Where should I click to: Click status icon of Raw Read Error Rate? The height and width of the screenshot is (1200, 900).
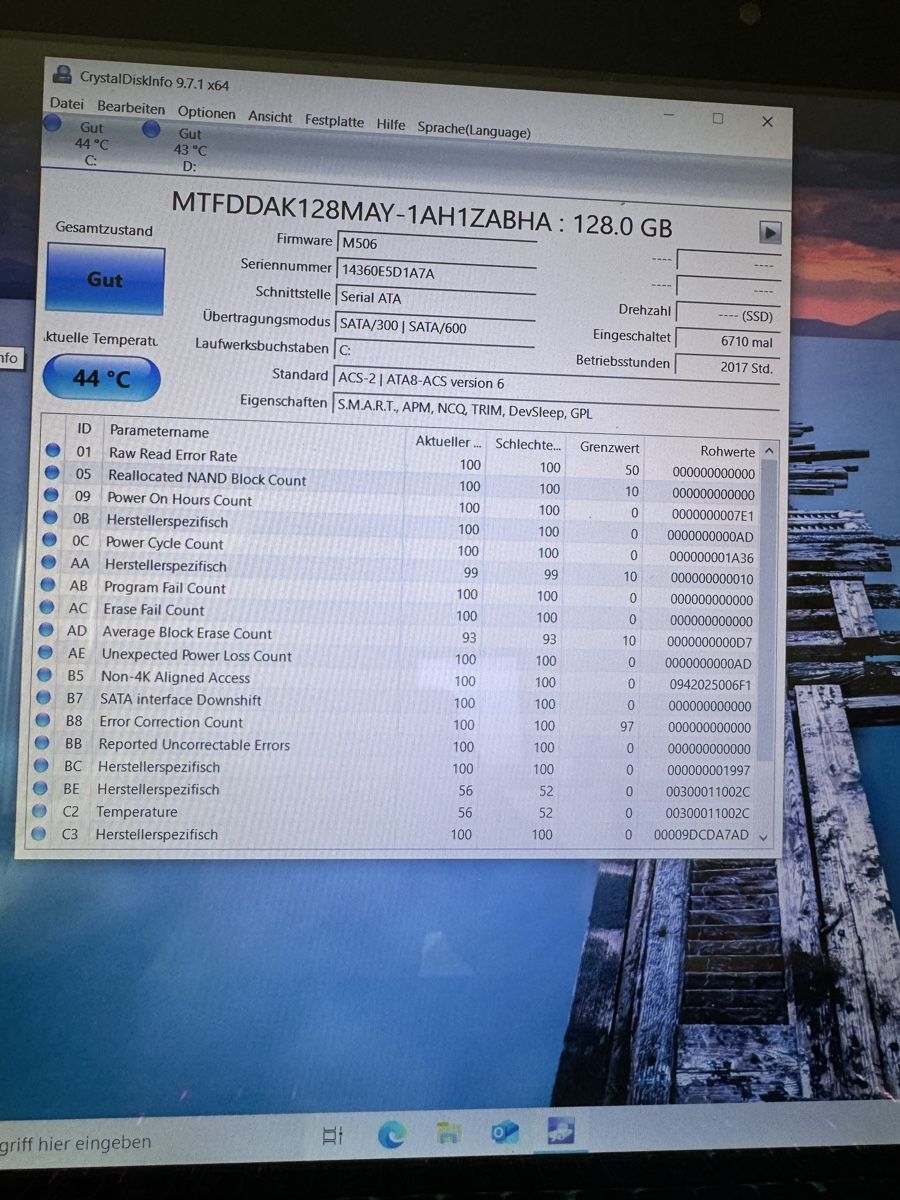coord(52,450)
